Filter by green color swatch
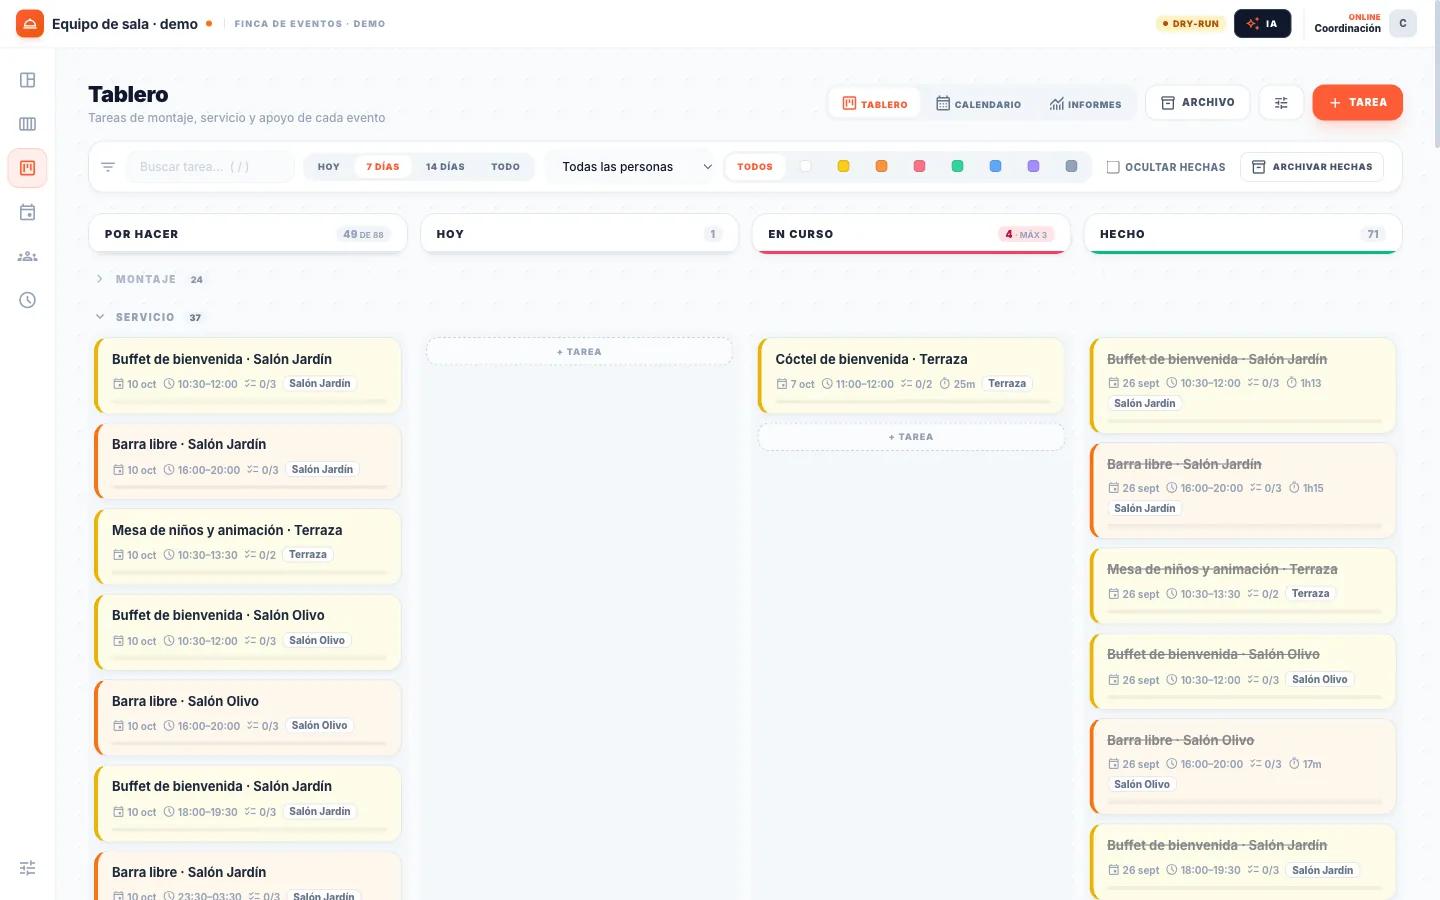1440x900 pixels. point(957,166)
